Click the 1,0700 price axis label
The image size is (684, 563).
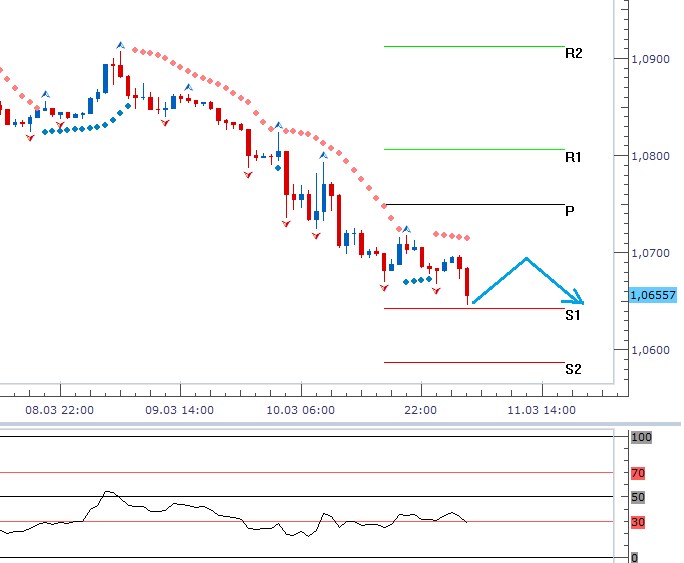pos(650,254)
